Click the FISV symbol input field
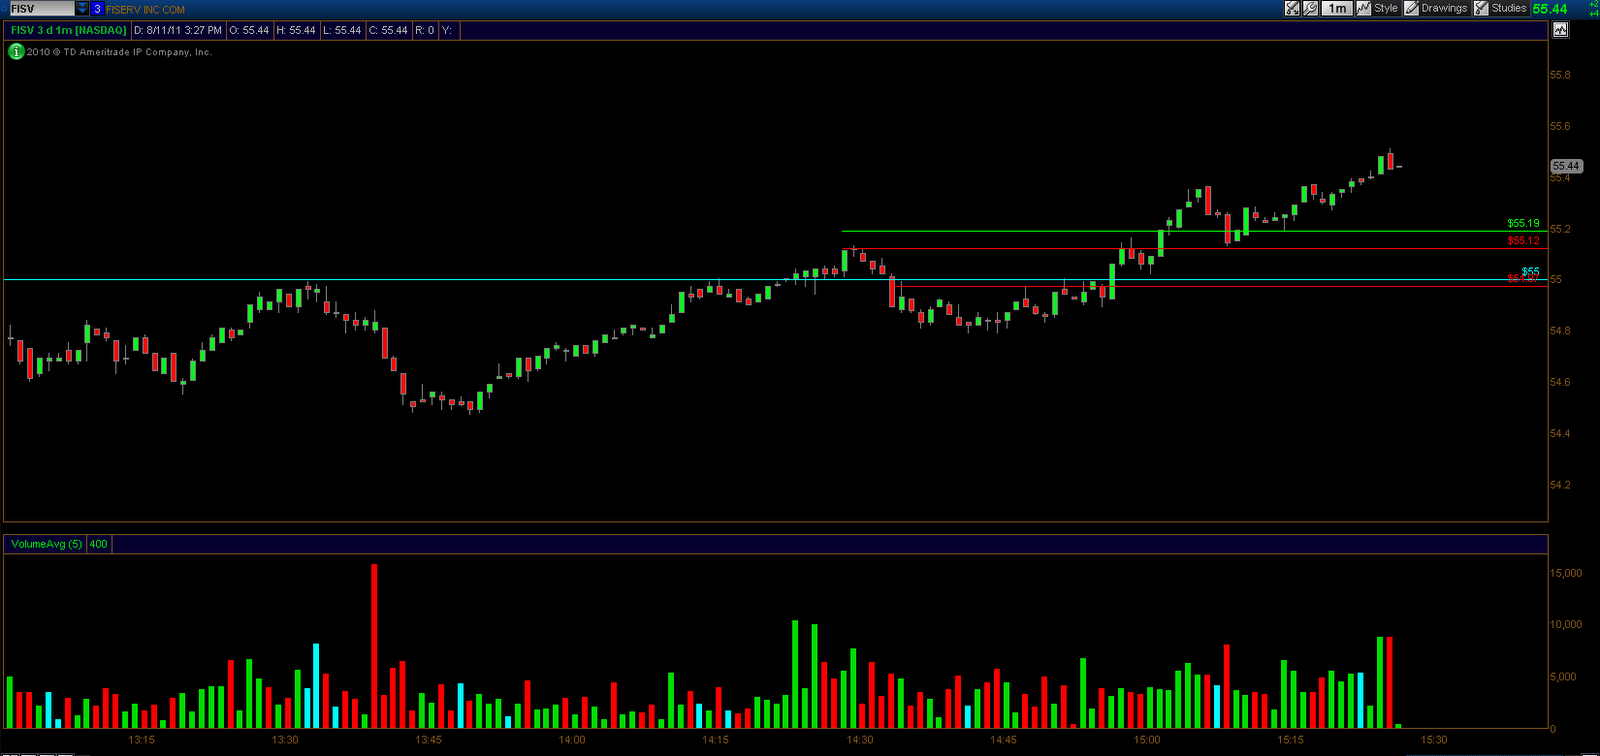The height and width of the screenshot is (756, 1600). point(41,8)
